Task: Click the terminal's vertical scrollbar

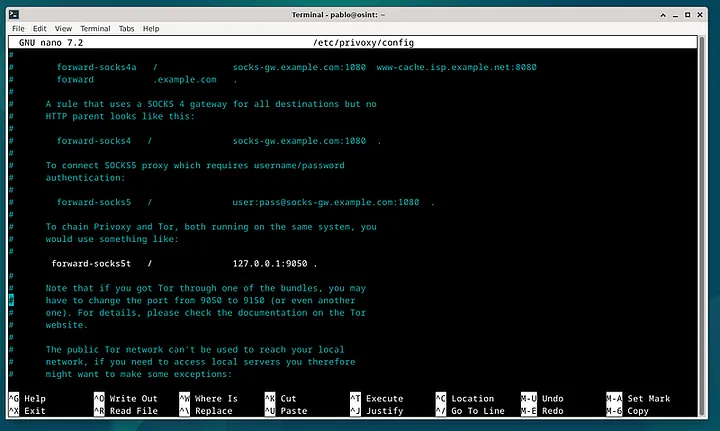Action: (x=714, y=220)
